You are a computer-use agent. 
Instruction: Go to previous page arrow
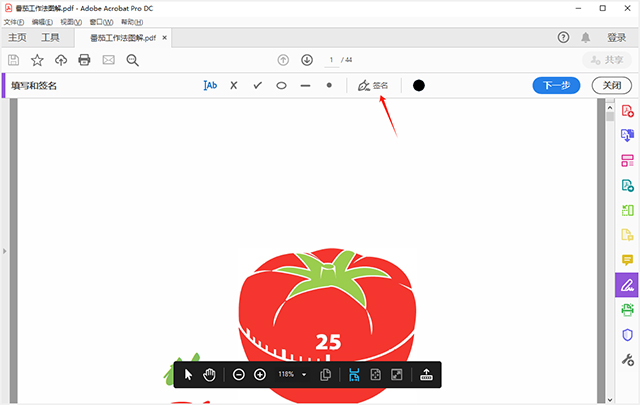click(x=283, y=60)
